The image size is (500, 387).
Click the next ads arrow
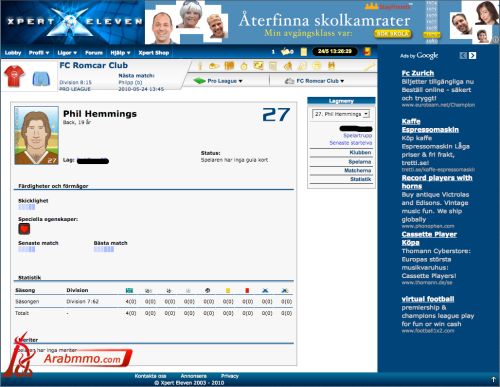click(472, 55)
